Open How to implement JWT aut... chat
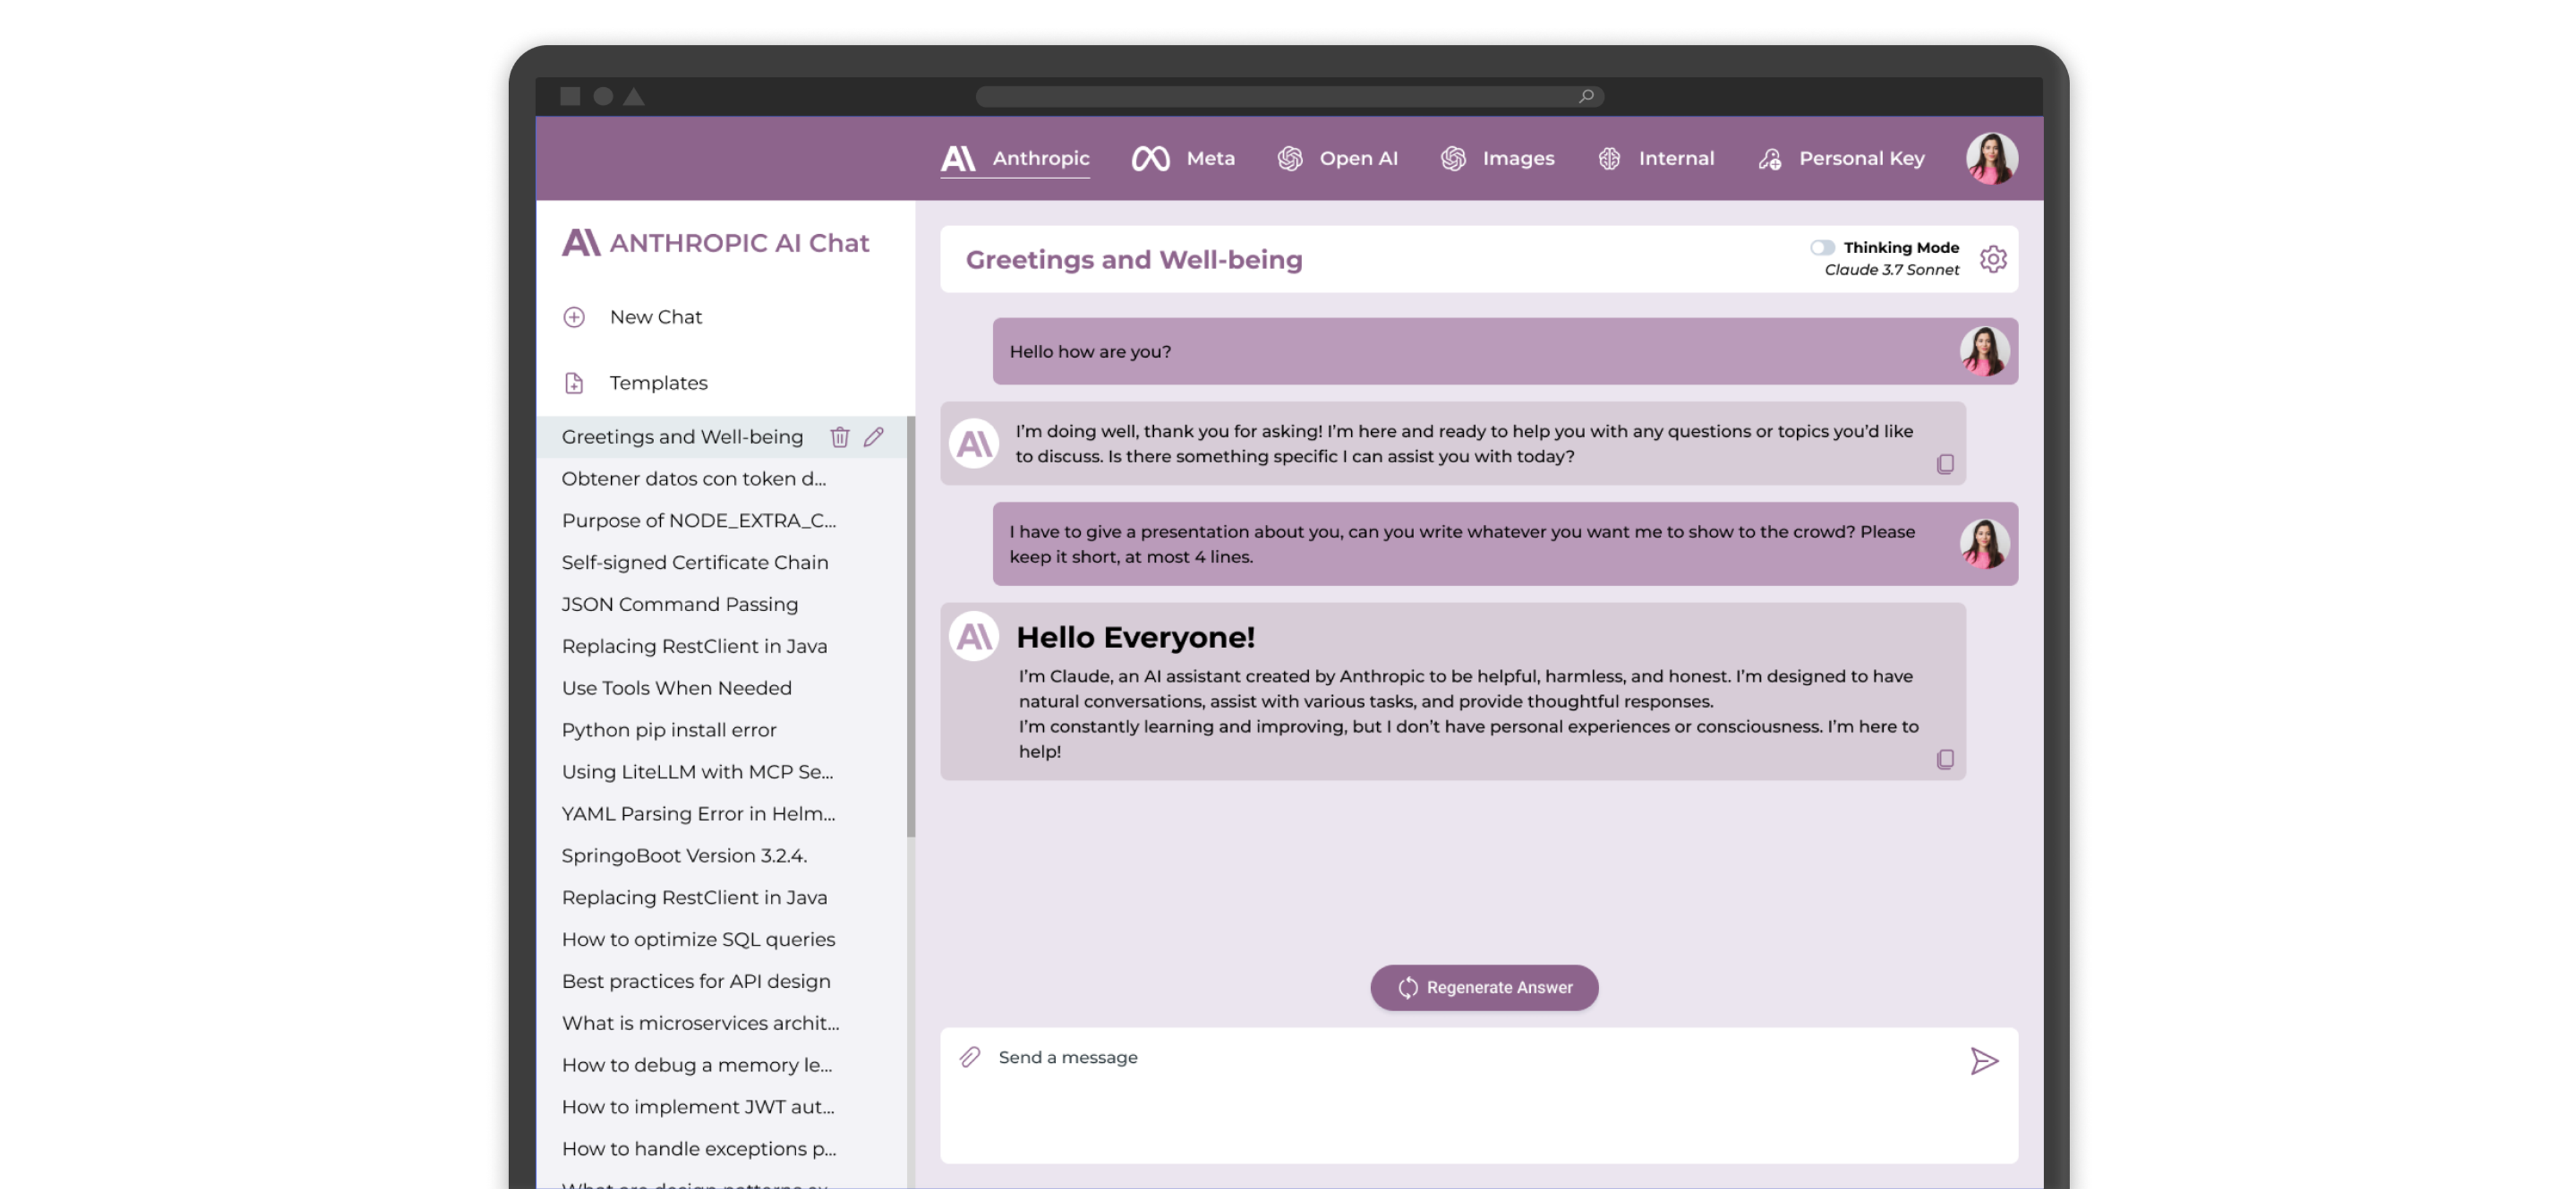 point(698,1108)
